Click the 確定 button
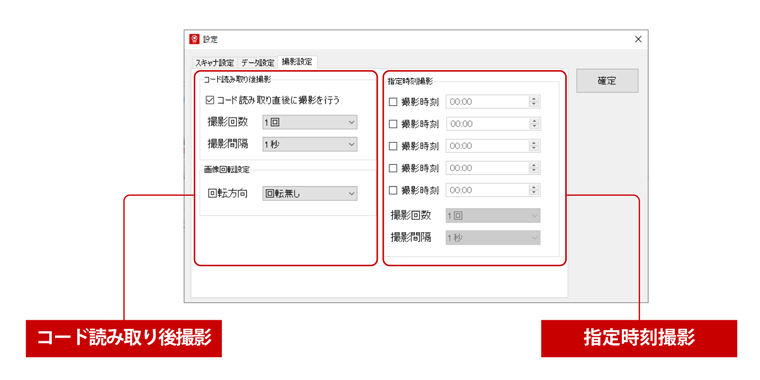760x380 pixels. 607,81
